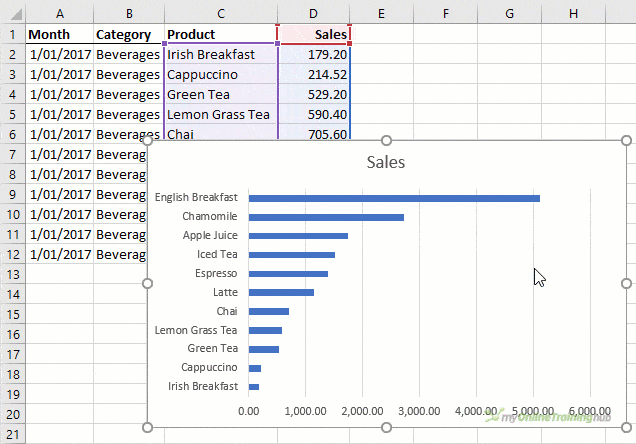Click the Apple Juice bar in chart
This screenshot has width=636, height=444.
click(x=299, y=236)
